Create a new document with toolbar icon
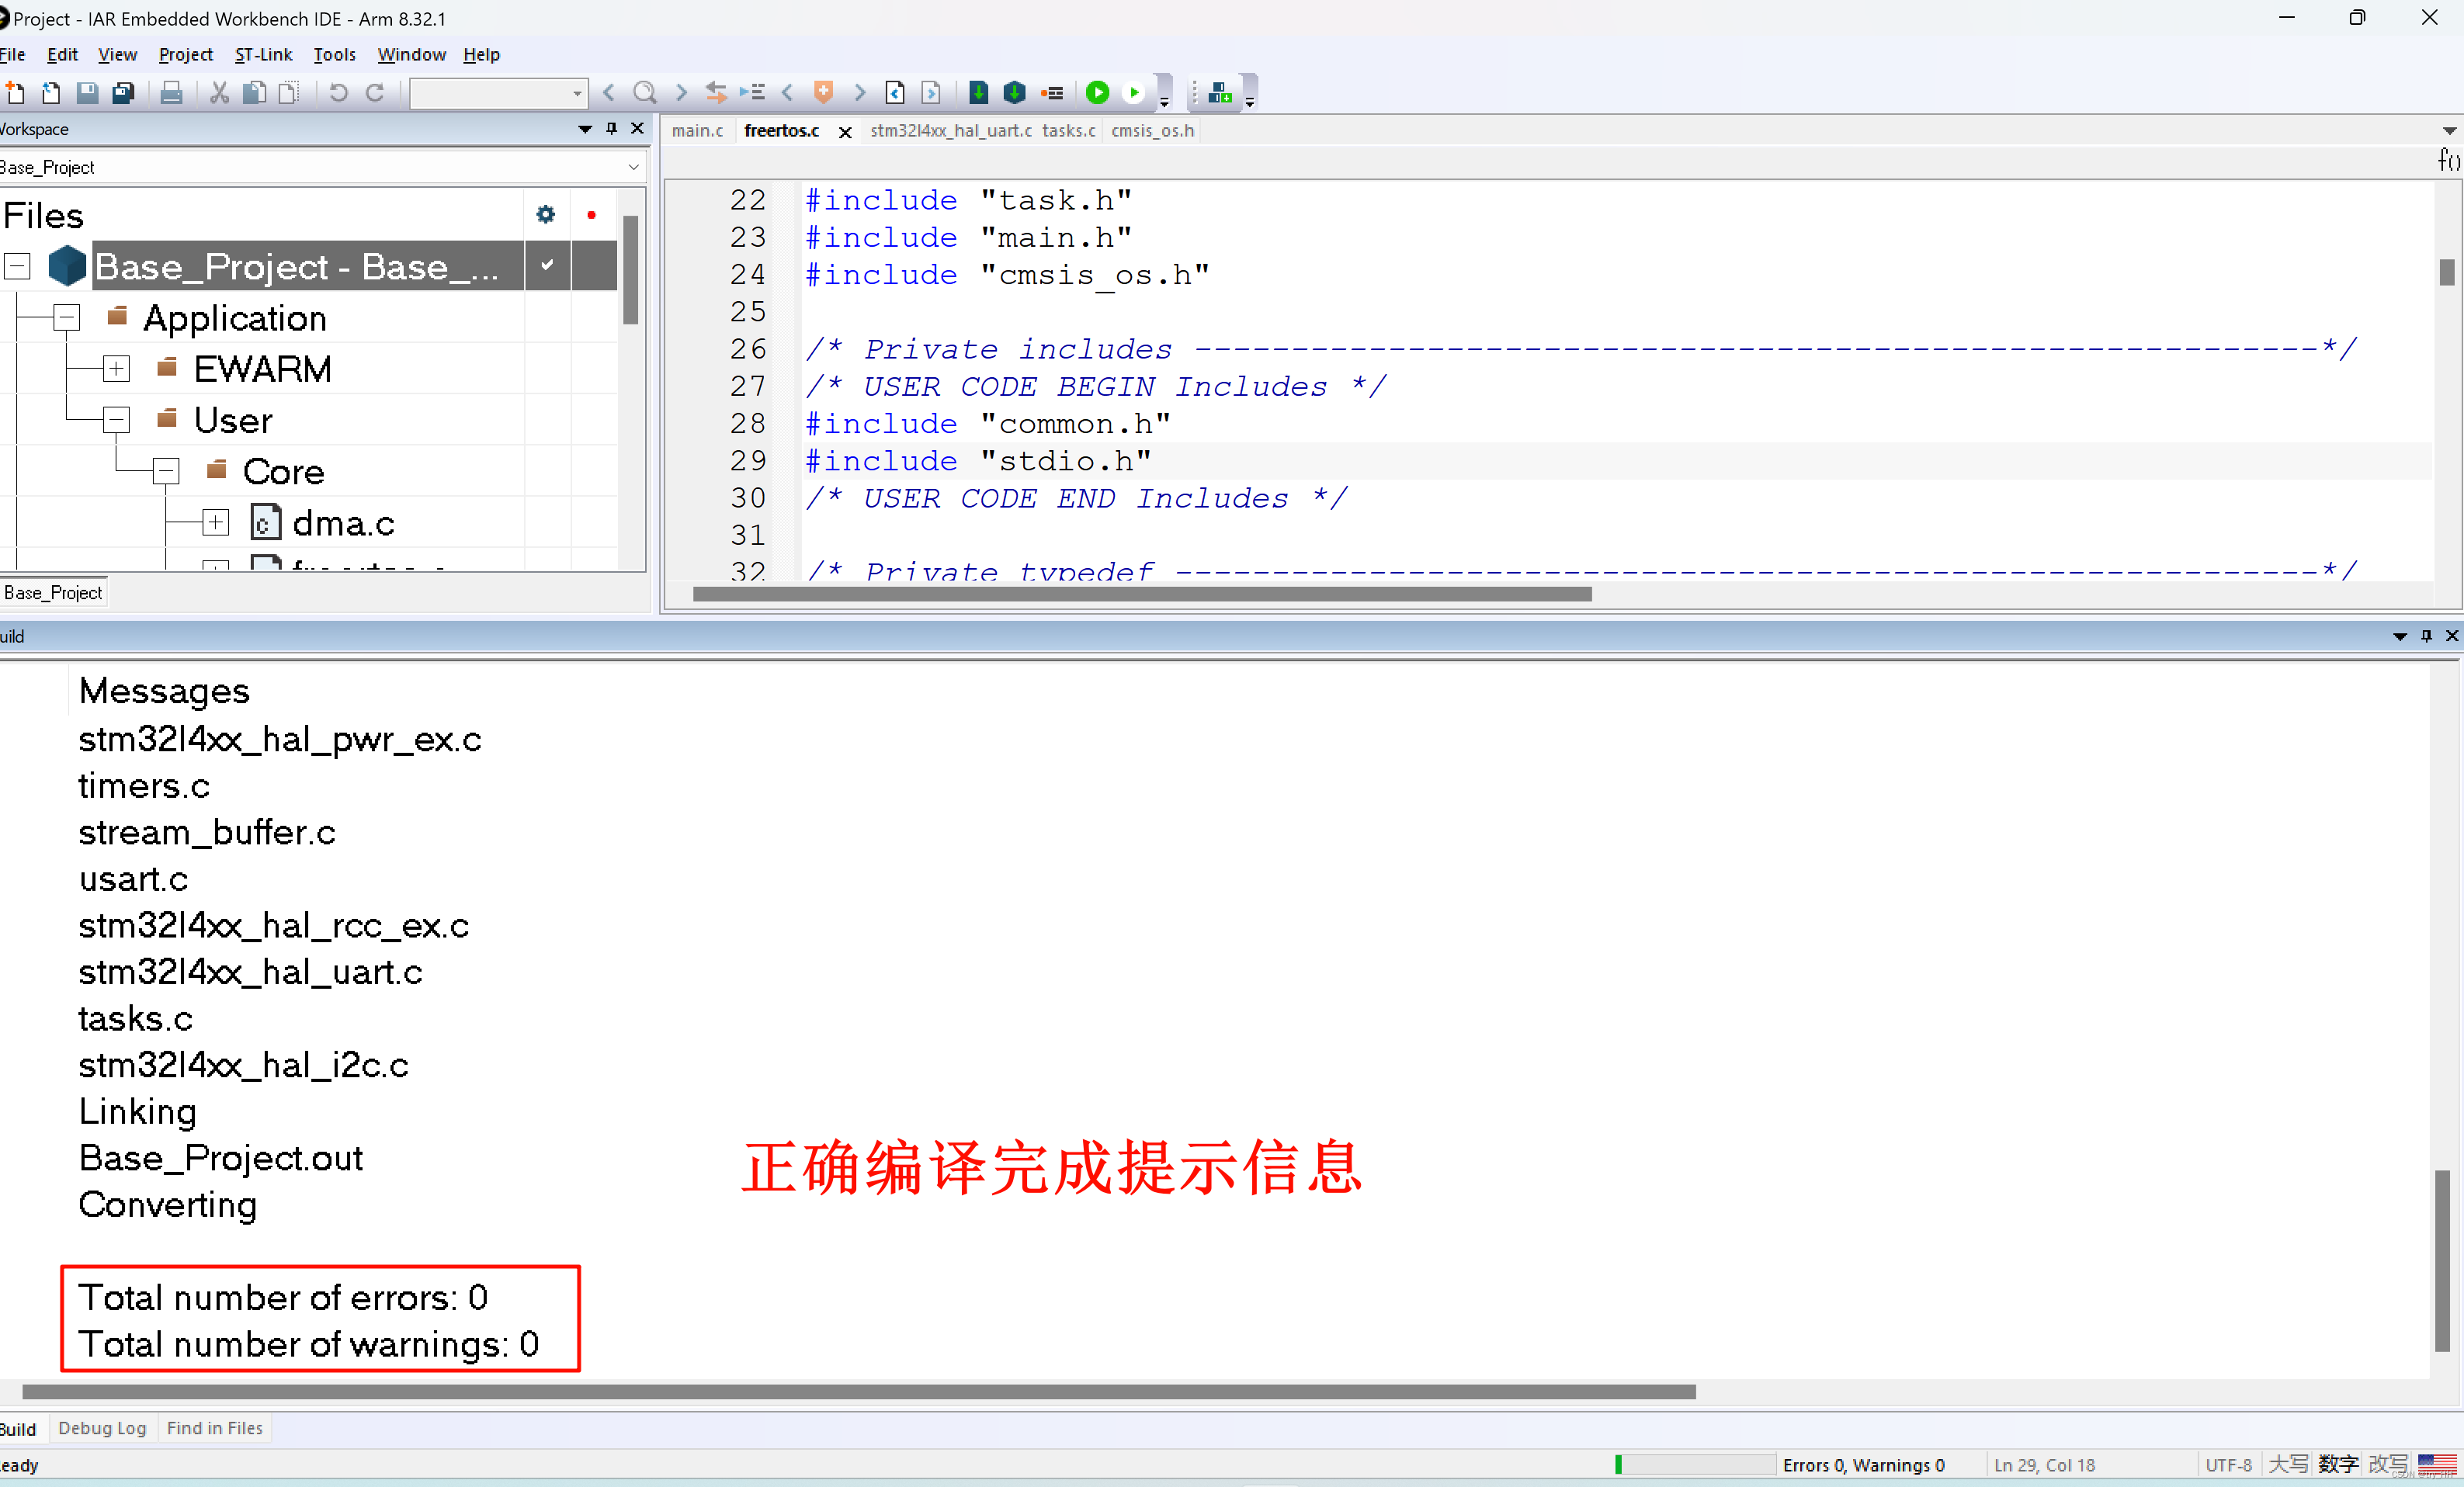The width and height of the screenshot is (2464, 1487). [15, 93]
